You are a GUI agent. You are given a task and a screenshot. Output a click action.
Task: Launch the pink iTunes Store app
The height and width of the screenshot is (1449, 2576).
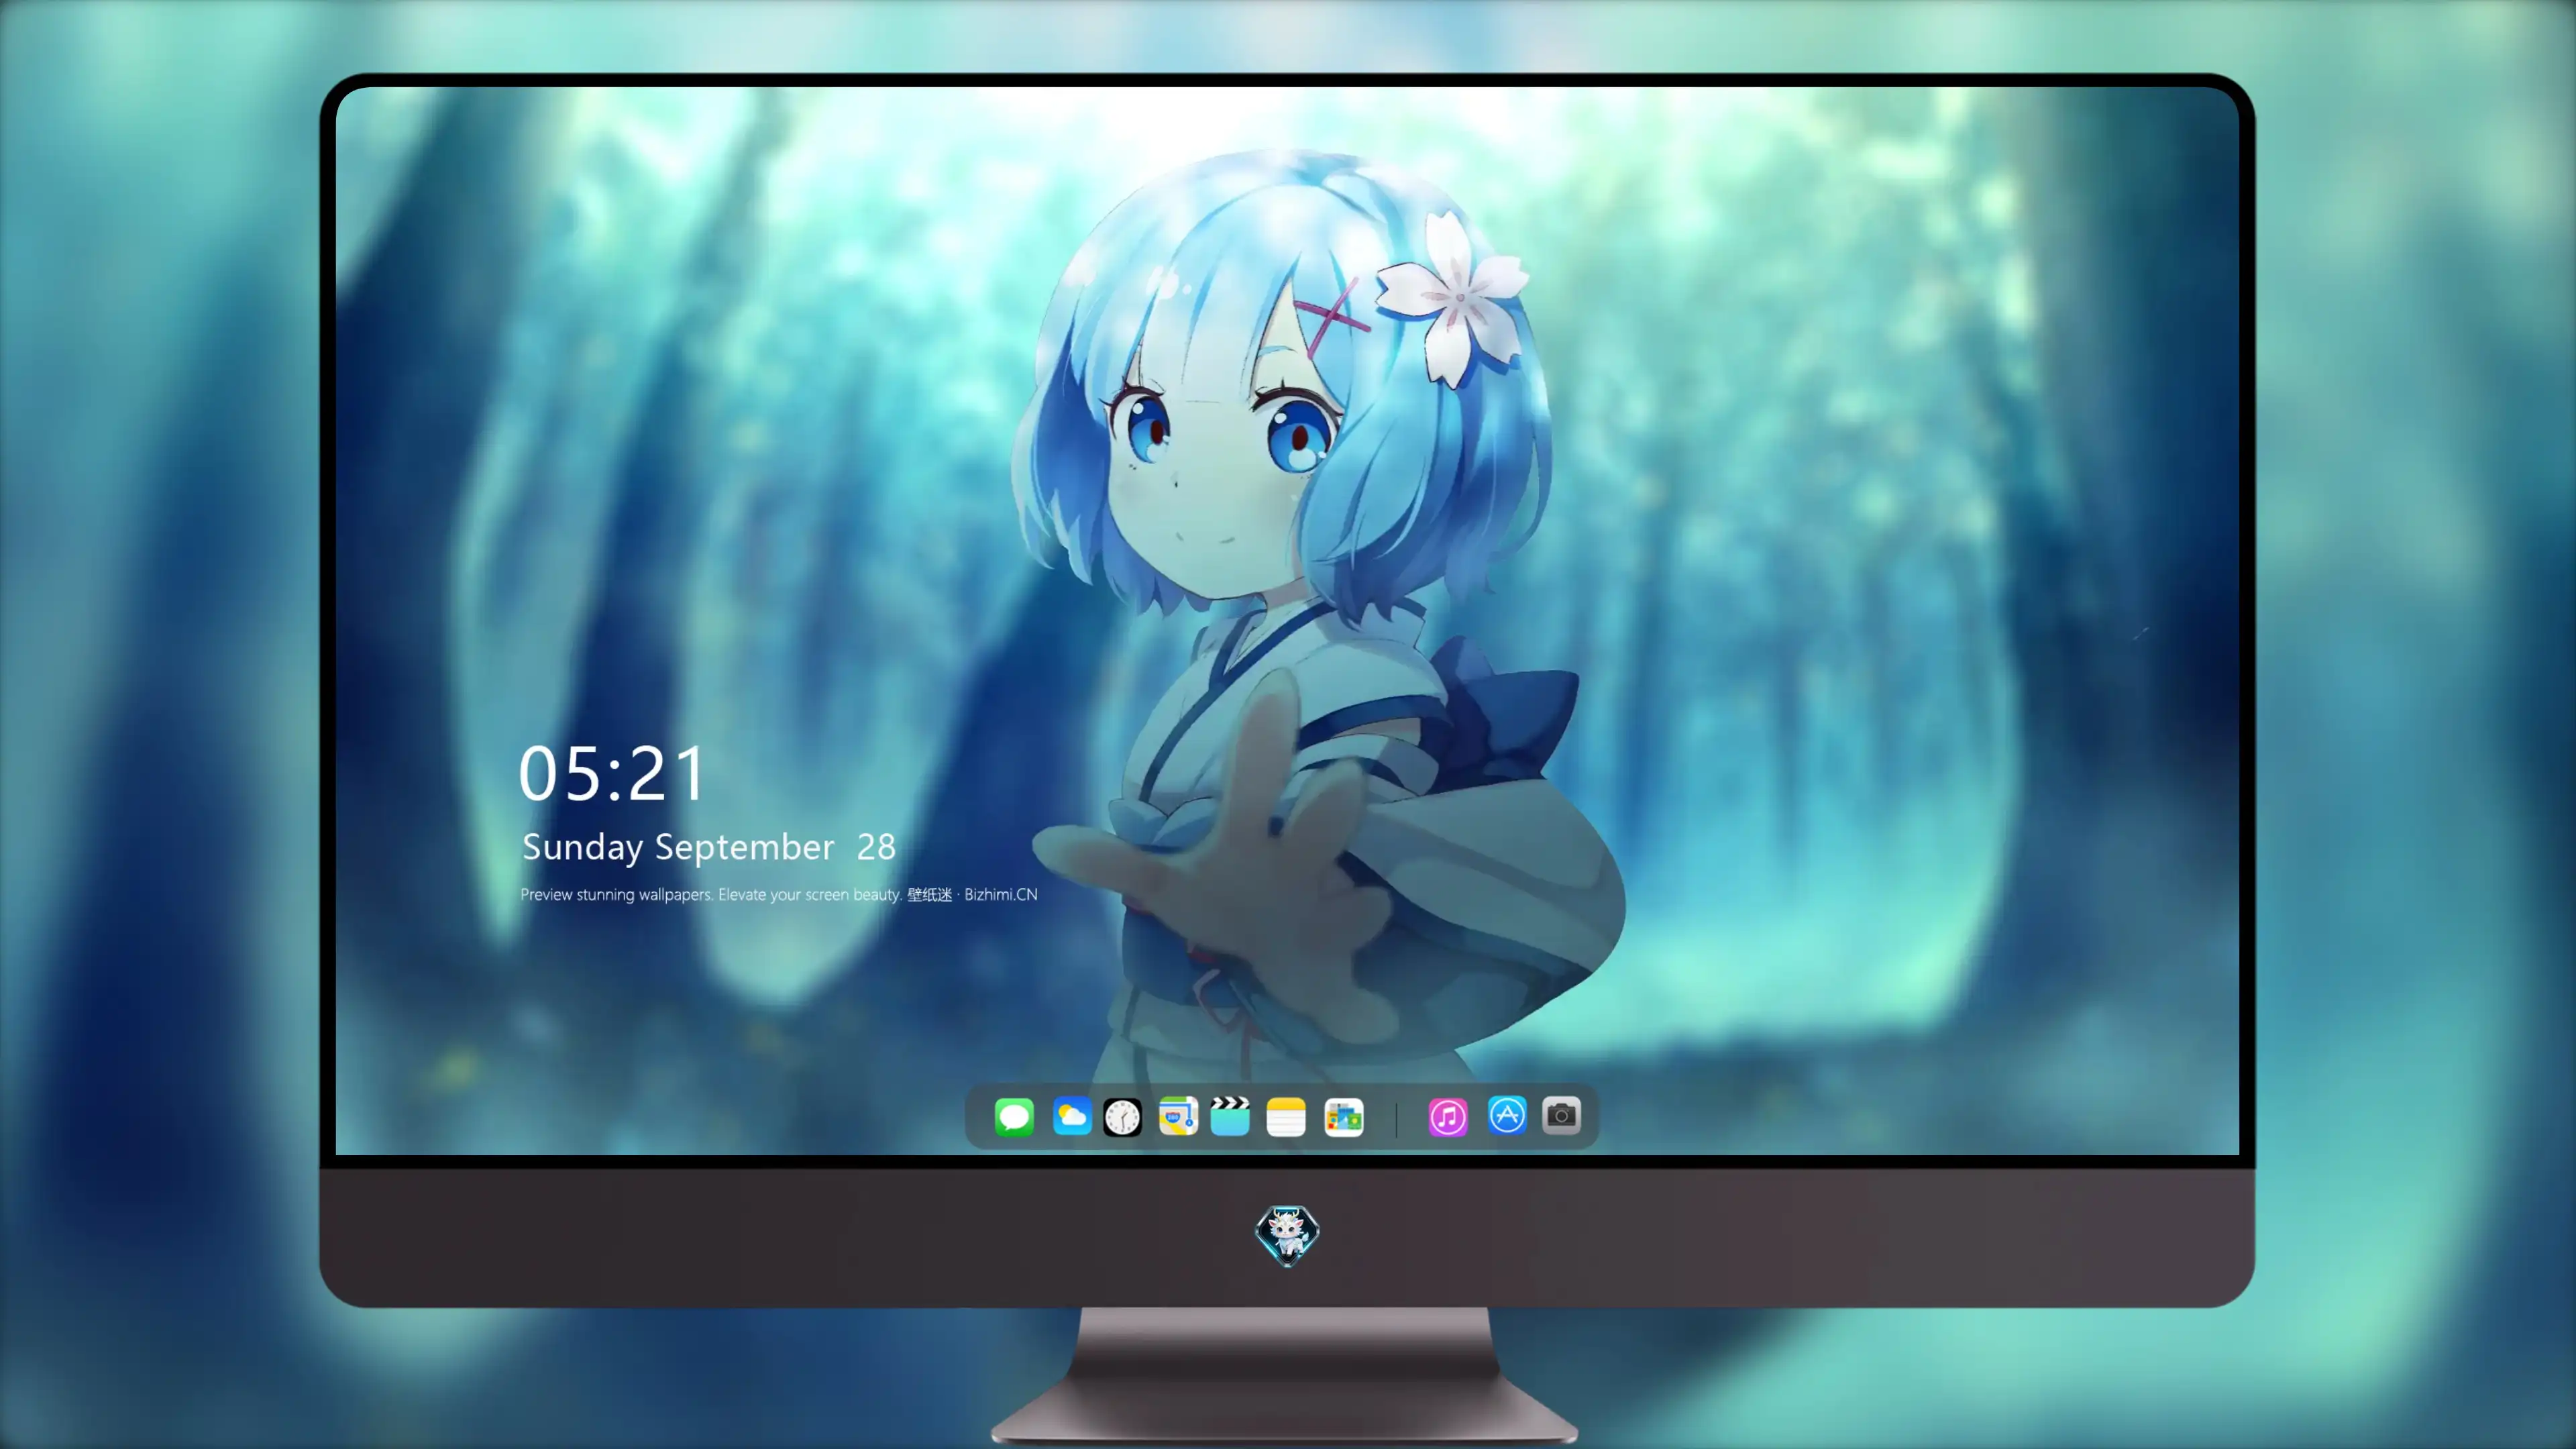click(1448, 1117)
